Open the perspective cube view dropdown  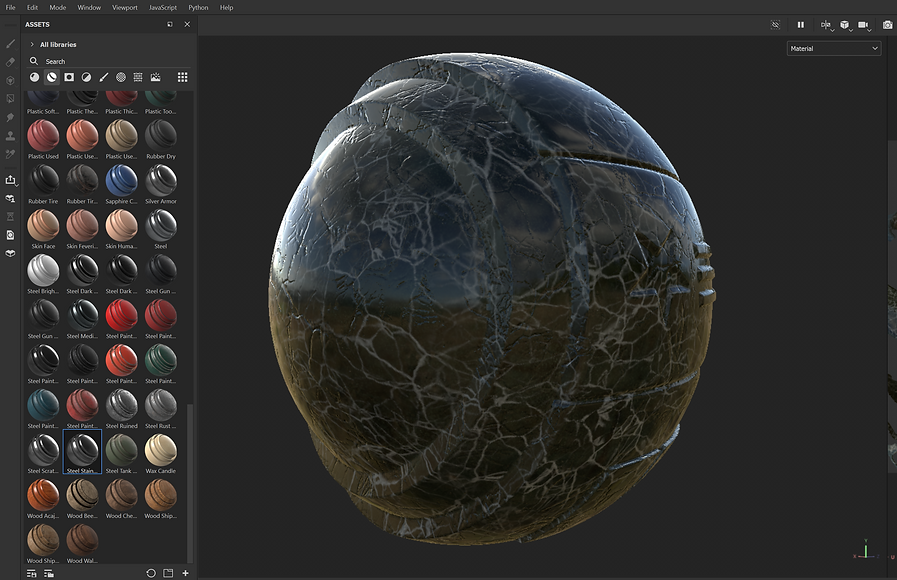tap(846, 25)
